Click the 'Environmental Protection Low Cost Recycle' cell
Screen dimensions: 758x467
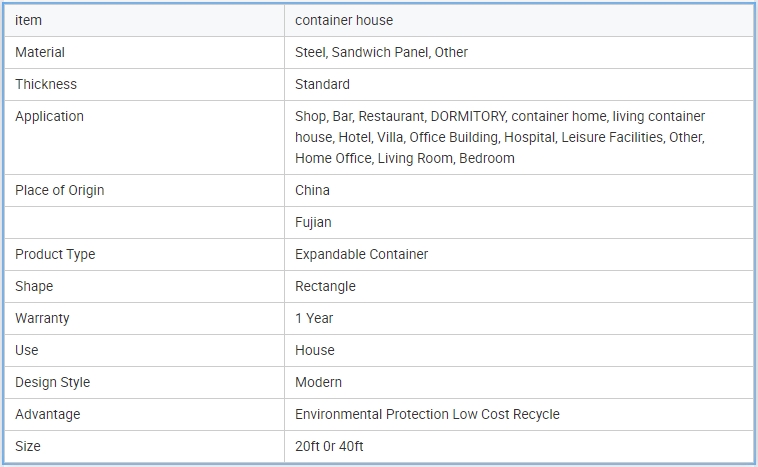click(x=427, y=414)
